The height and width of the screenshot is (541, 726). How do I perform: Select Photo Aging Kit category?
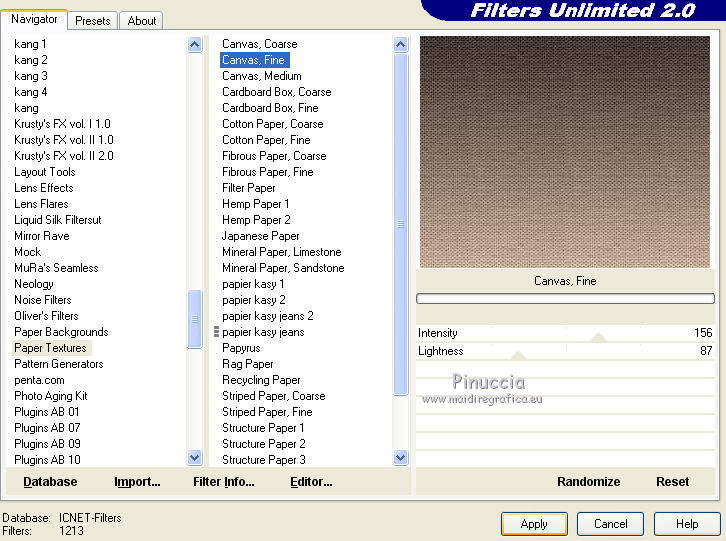coord(50,396)
